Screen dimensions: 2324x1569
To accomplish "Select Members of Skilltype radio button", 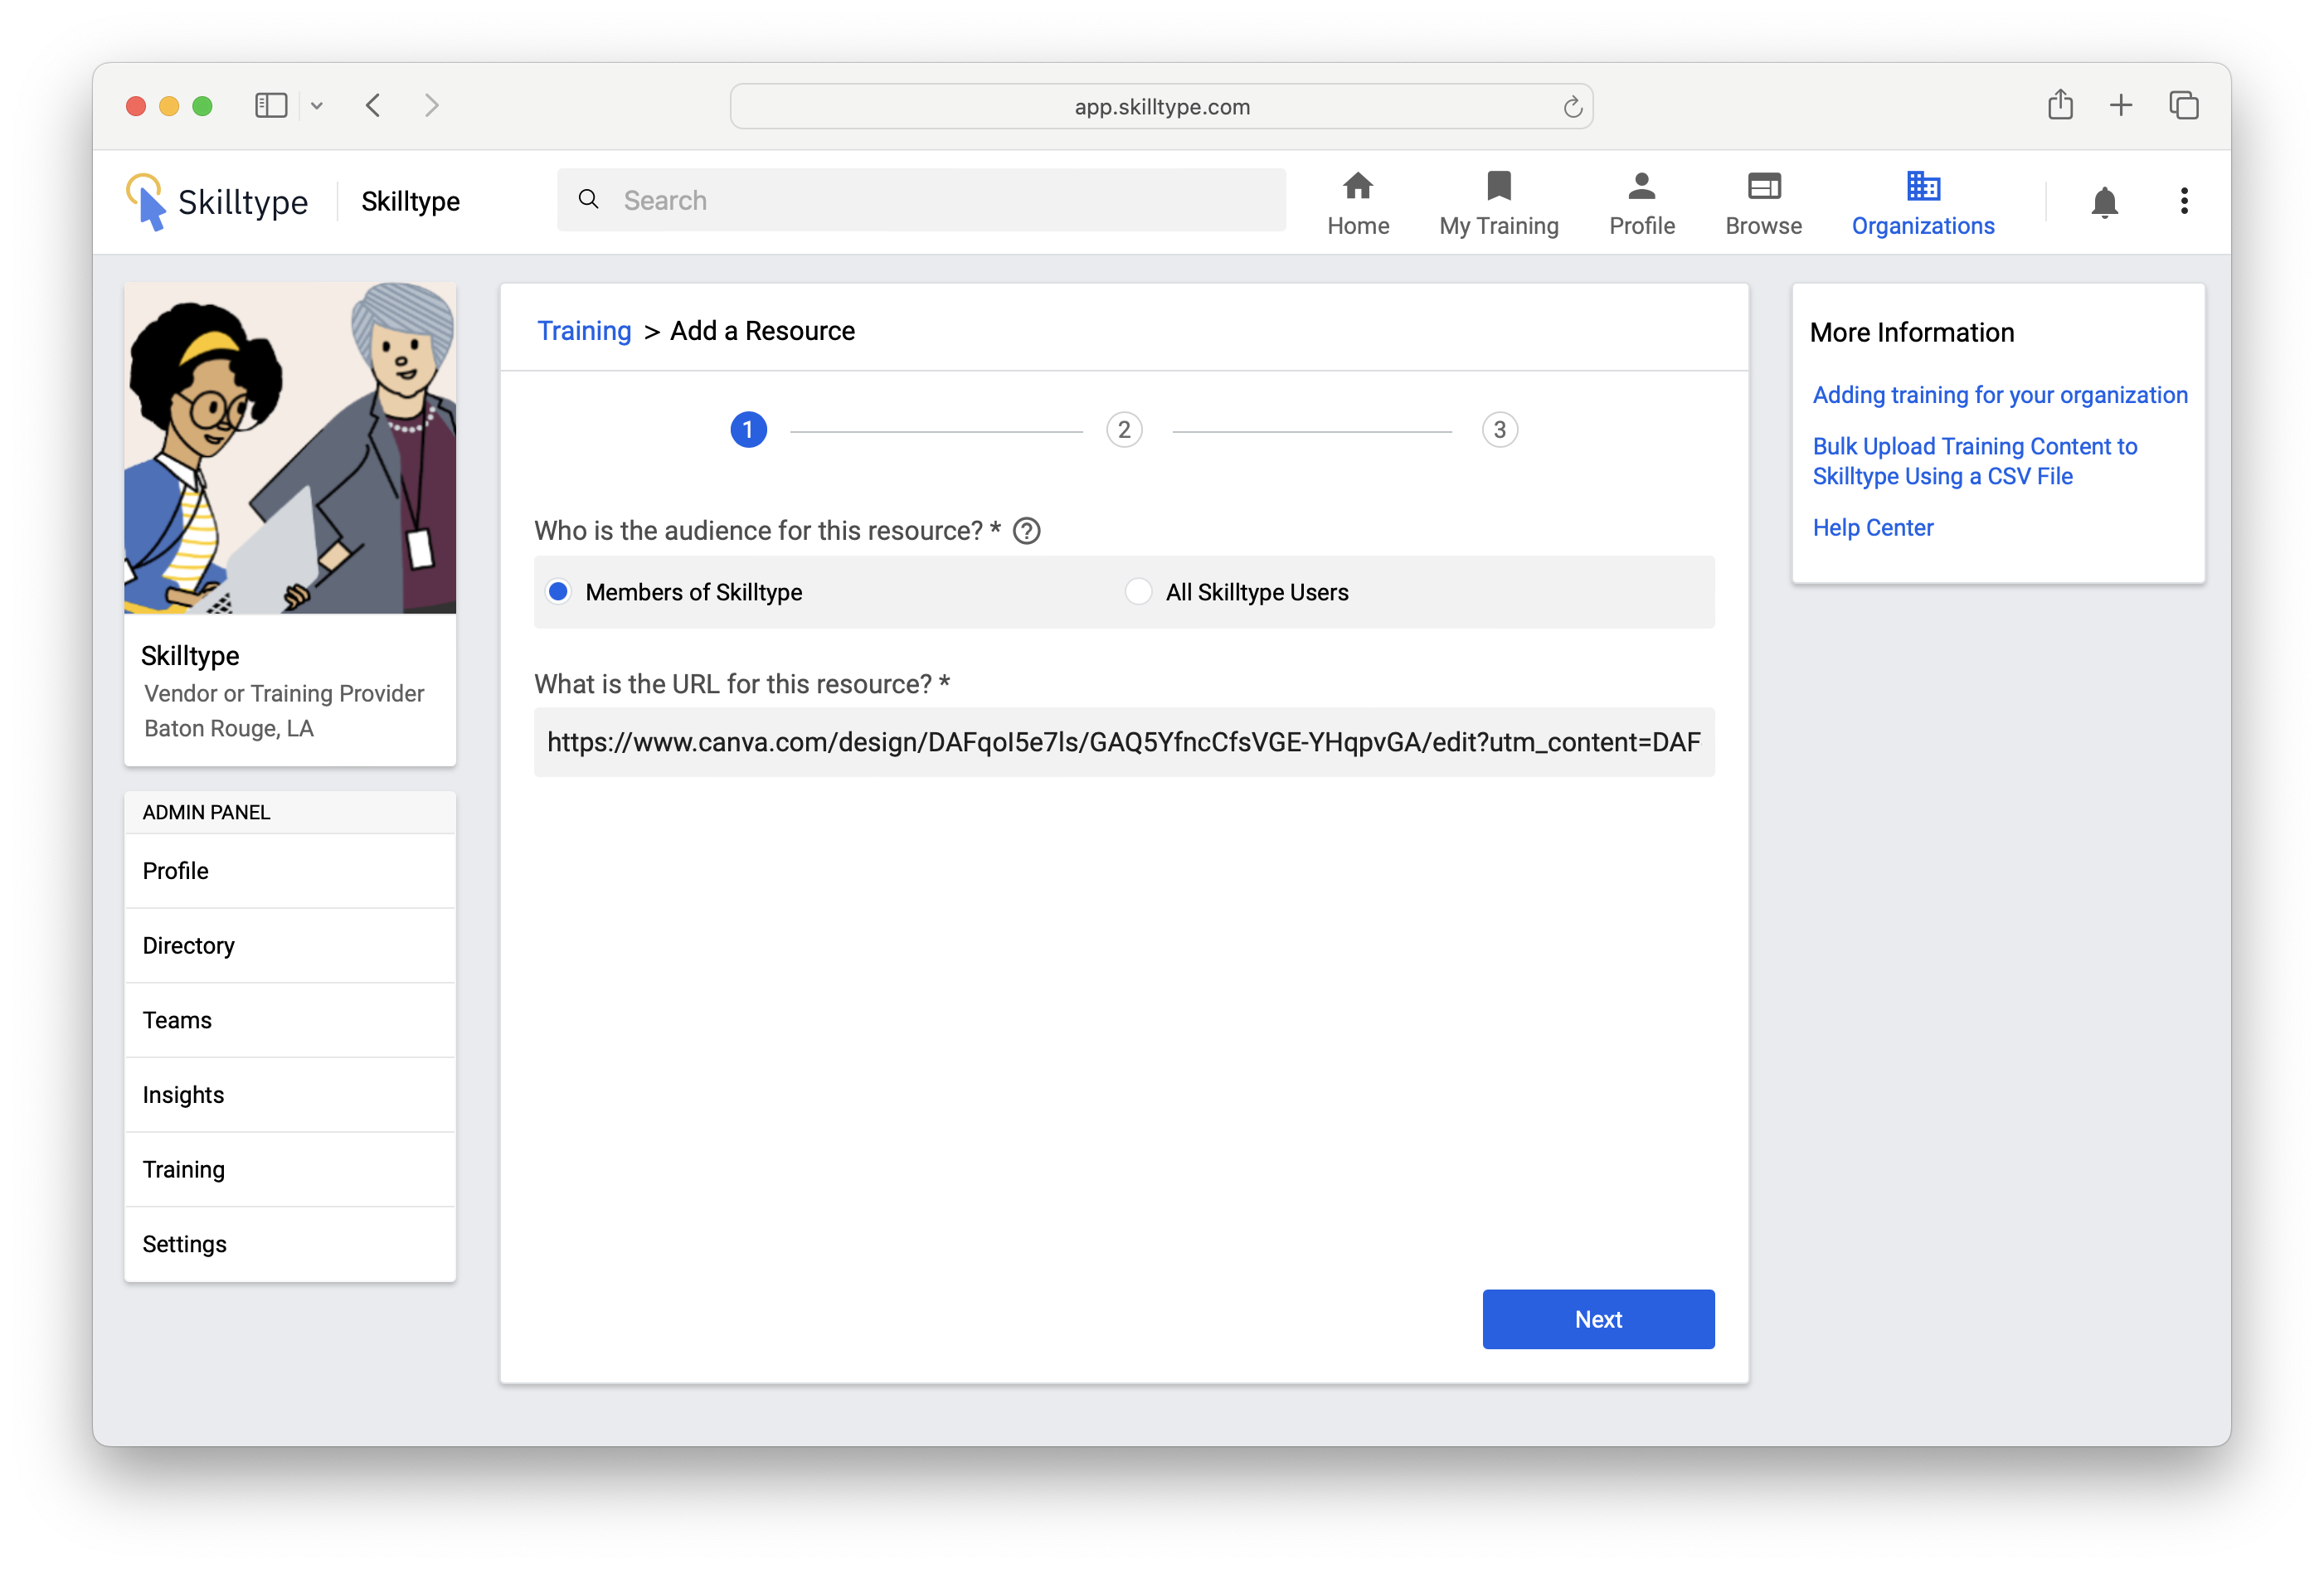I will click(559, 592).
